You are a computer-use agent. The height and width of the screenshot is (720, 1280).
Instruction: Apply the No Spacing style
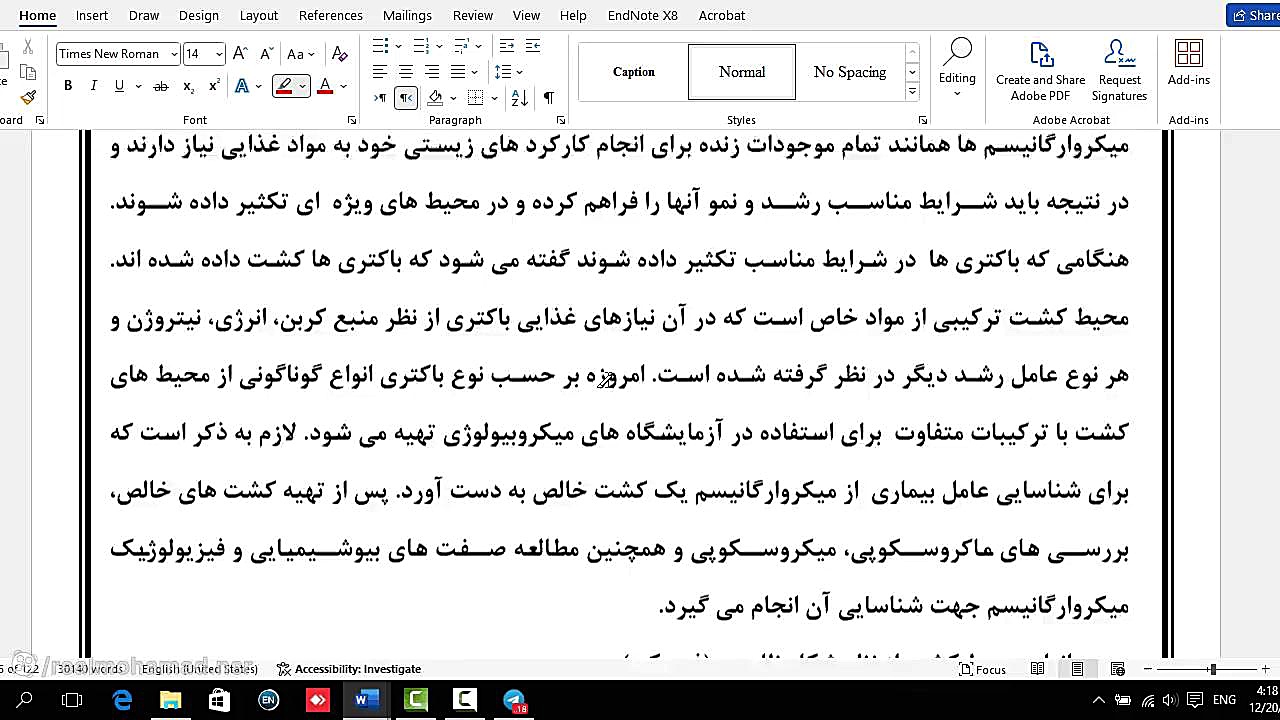pos(850,72)
